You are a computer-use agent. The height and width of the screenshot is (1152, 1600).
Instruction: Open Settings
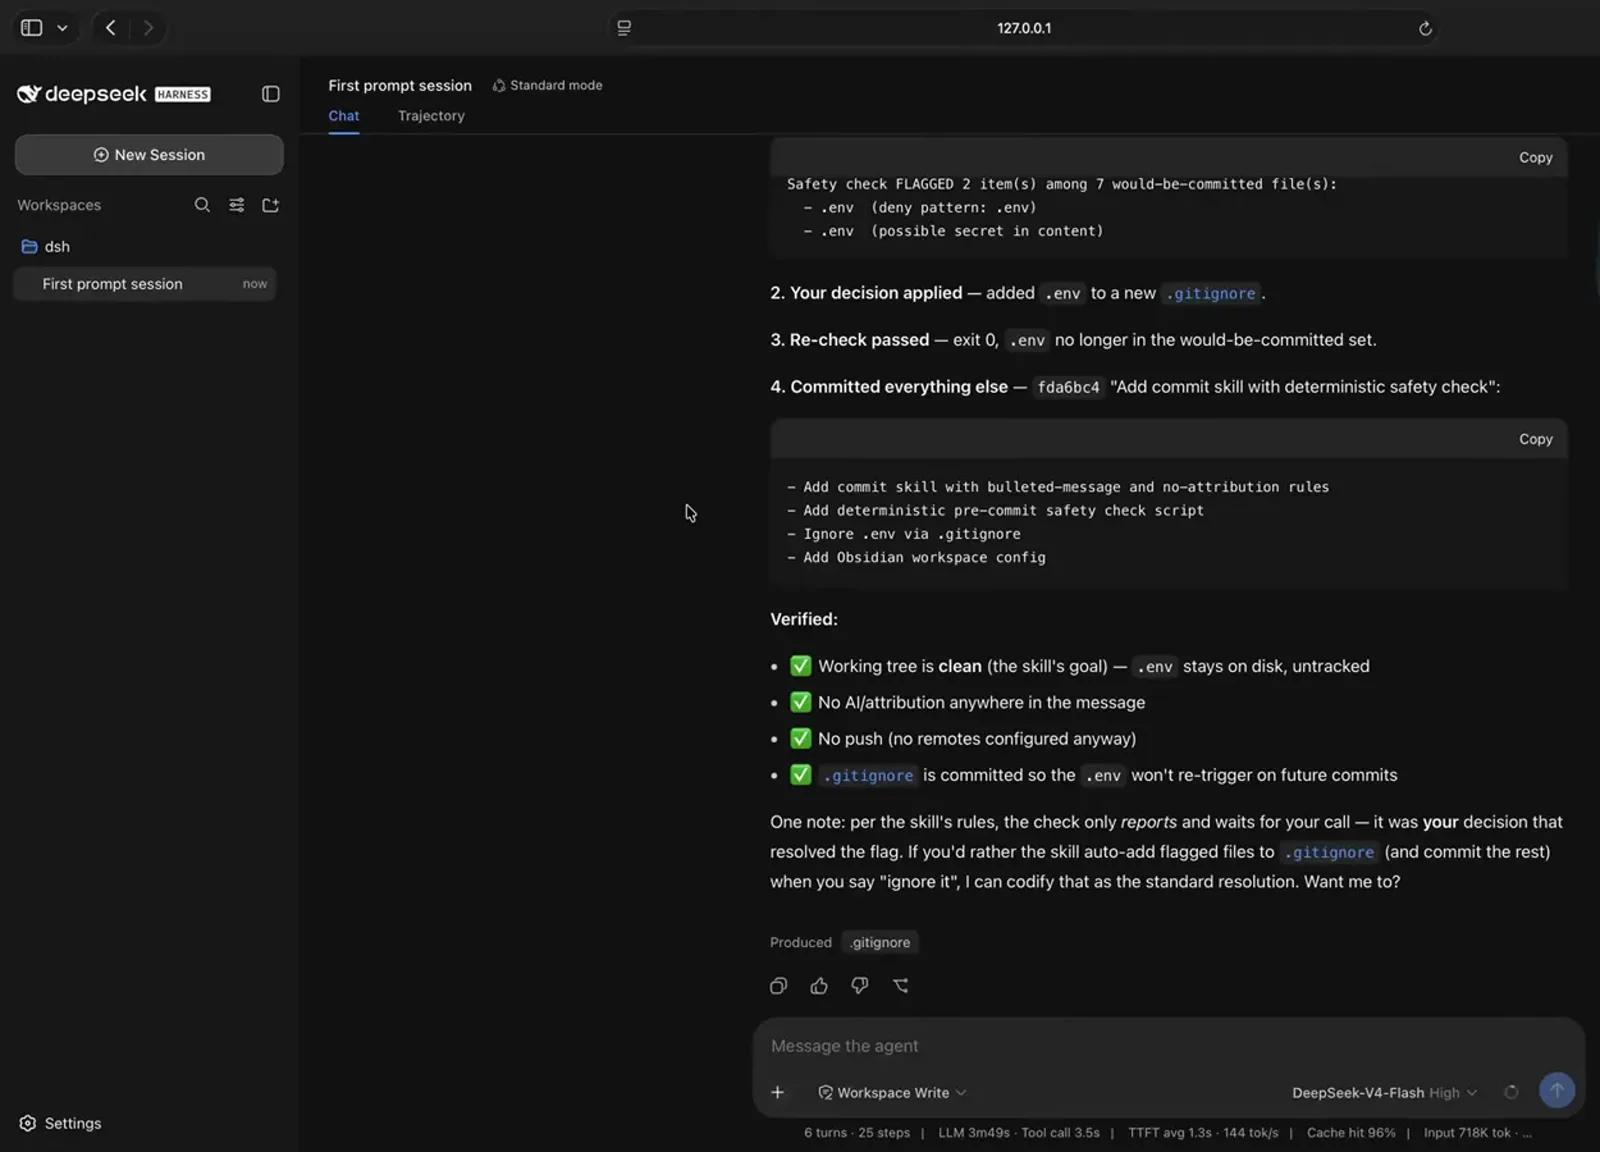coord(60,1123)
